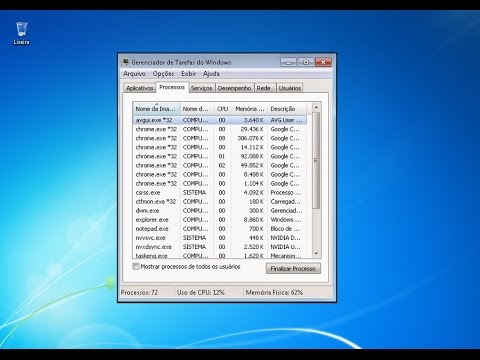Select chrome.exe row using 1.104 K
This screenshot has height=360, width=480.
219,183
